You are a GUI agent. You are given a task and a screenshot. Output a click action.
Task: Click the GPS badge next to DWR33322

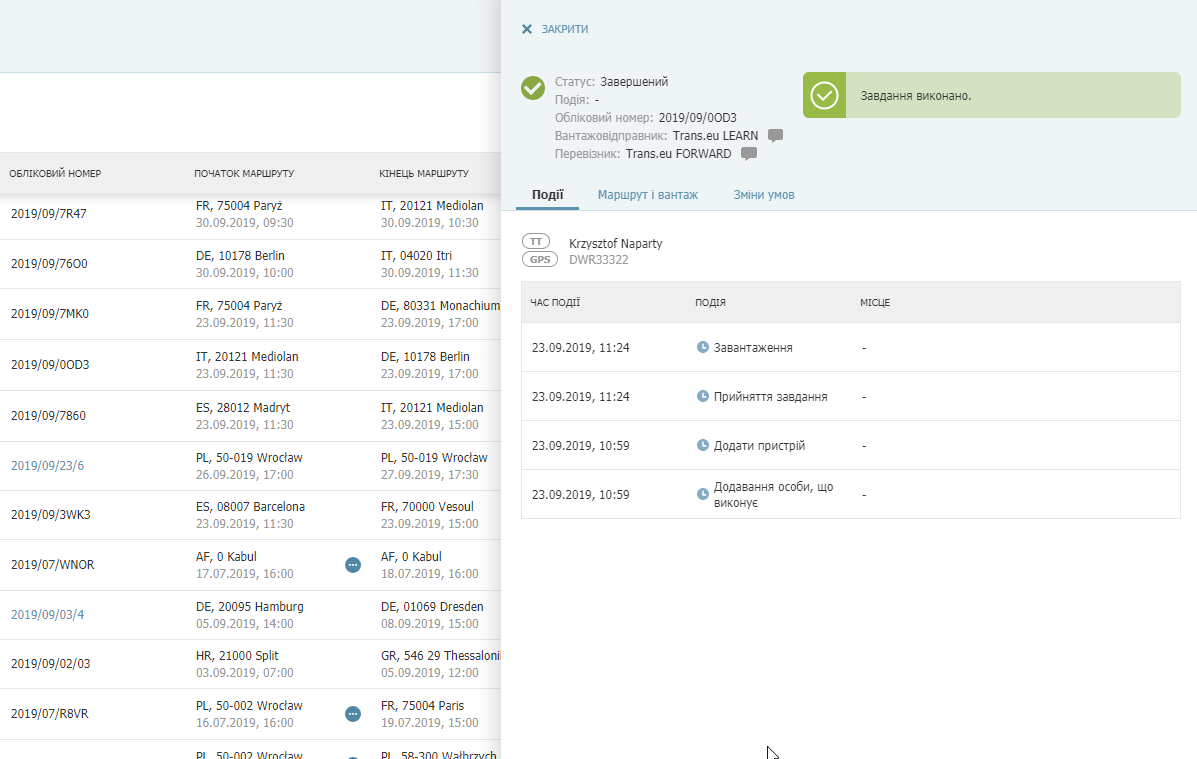point(540,260)
